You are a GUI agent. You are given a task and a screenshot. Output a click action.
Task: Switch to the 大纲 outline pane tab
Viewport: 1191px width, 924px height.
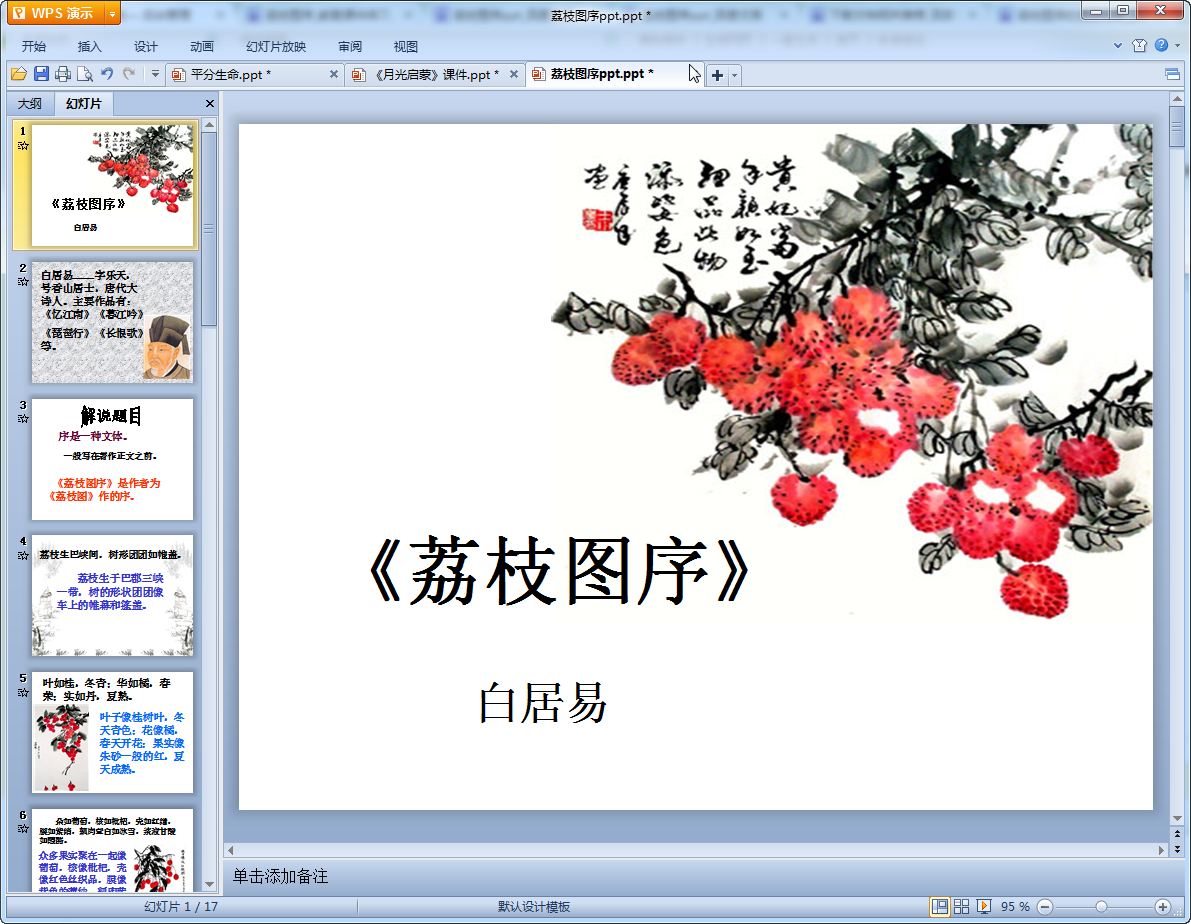click(30, 103)
